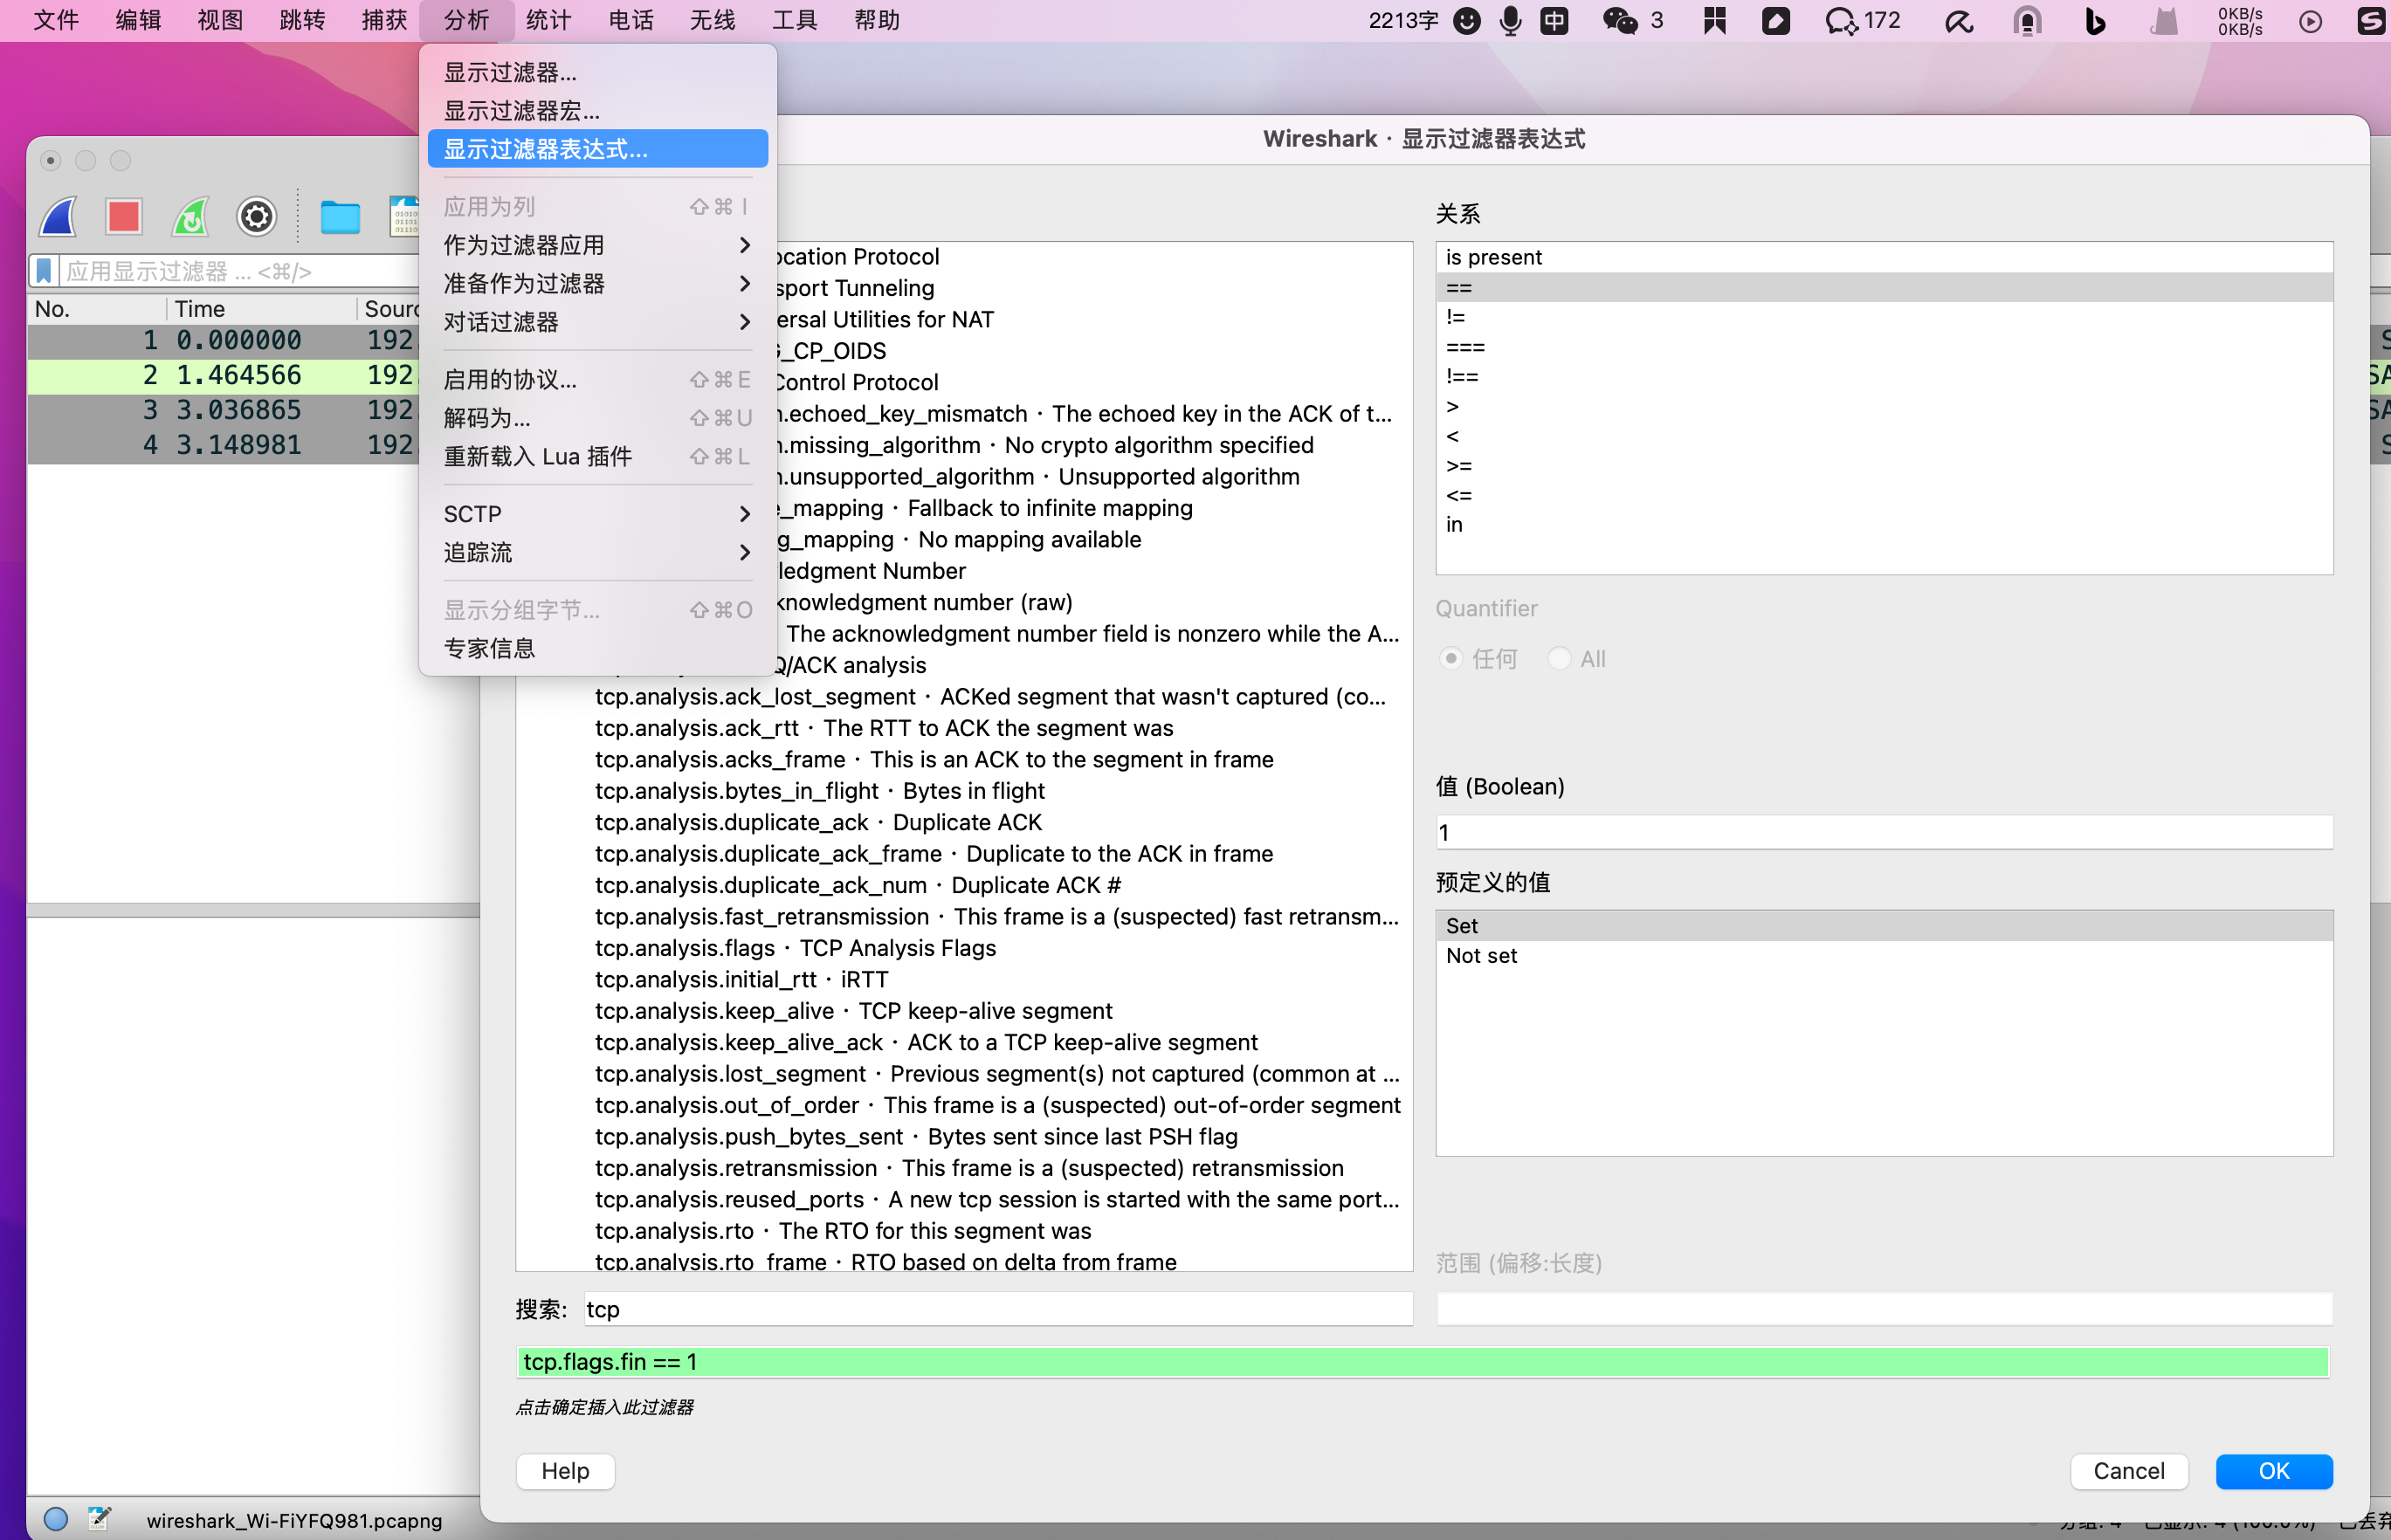Click the expert information circle in status bar

(x=56, y=1519)
